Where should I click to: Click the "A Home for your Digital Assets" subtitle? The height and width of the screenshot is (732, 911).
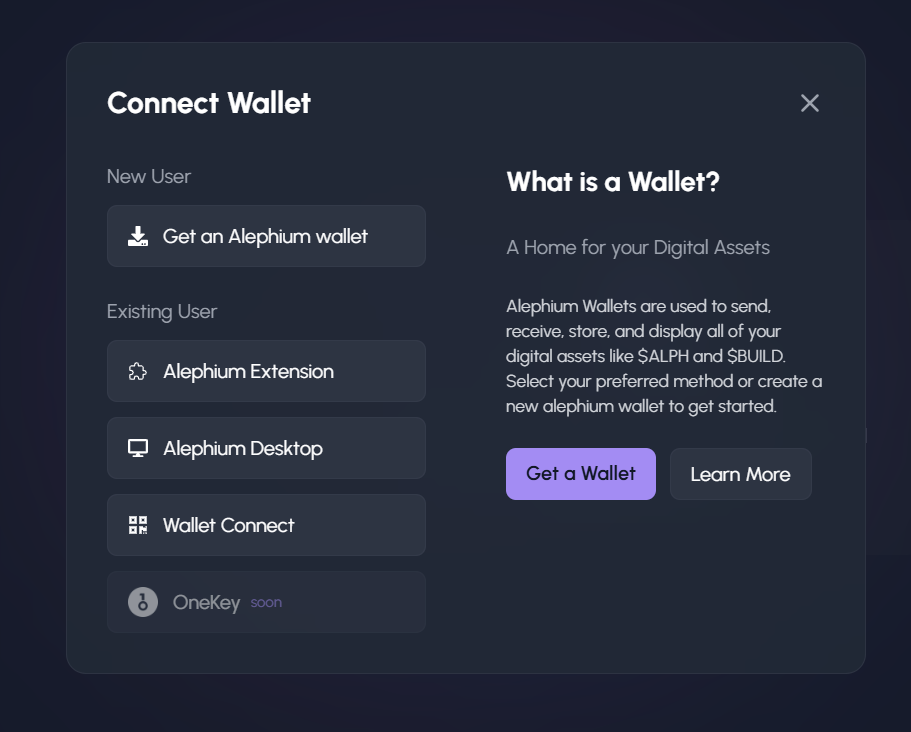(638, 247)
